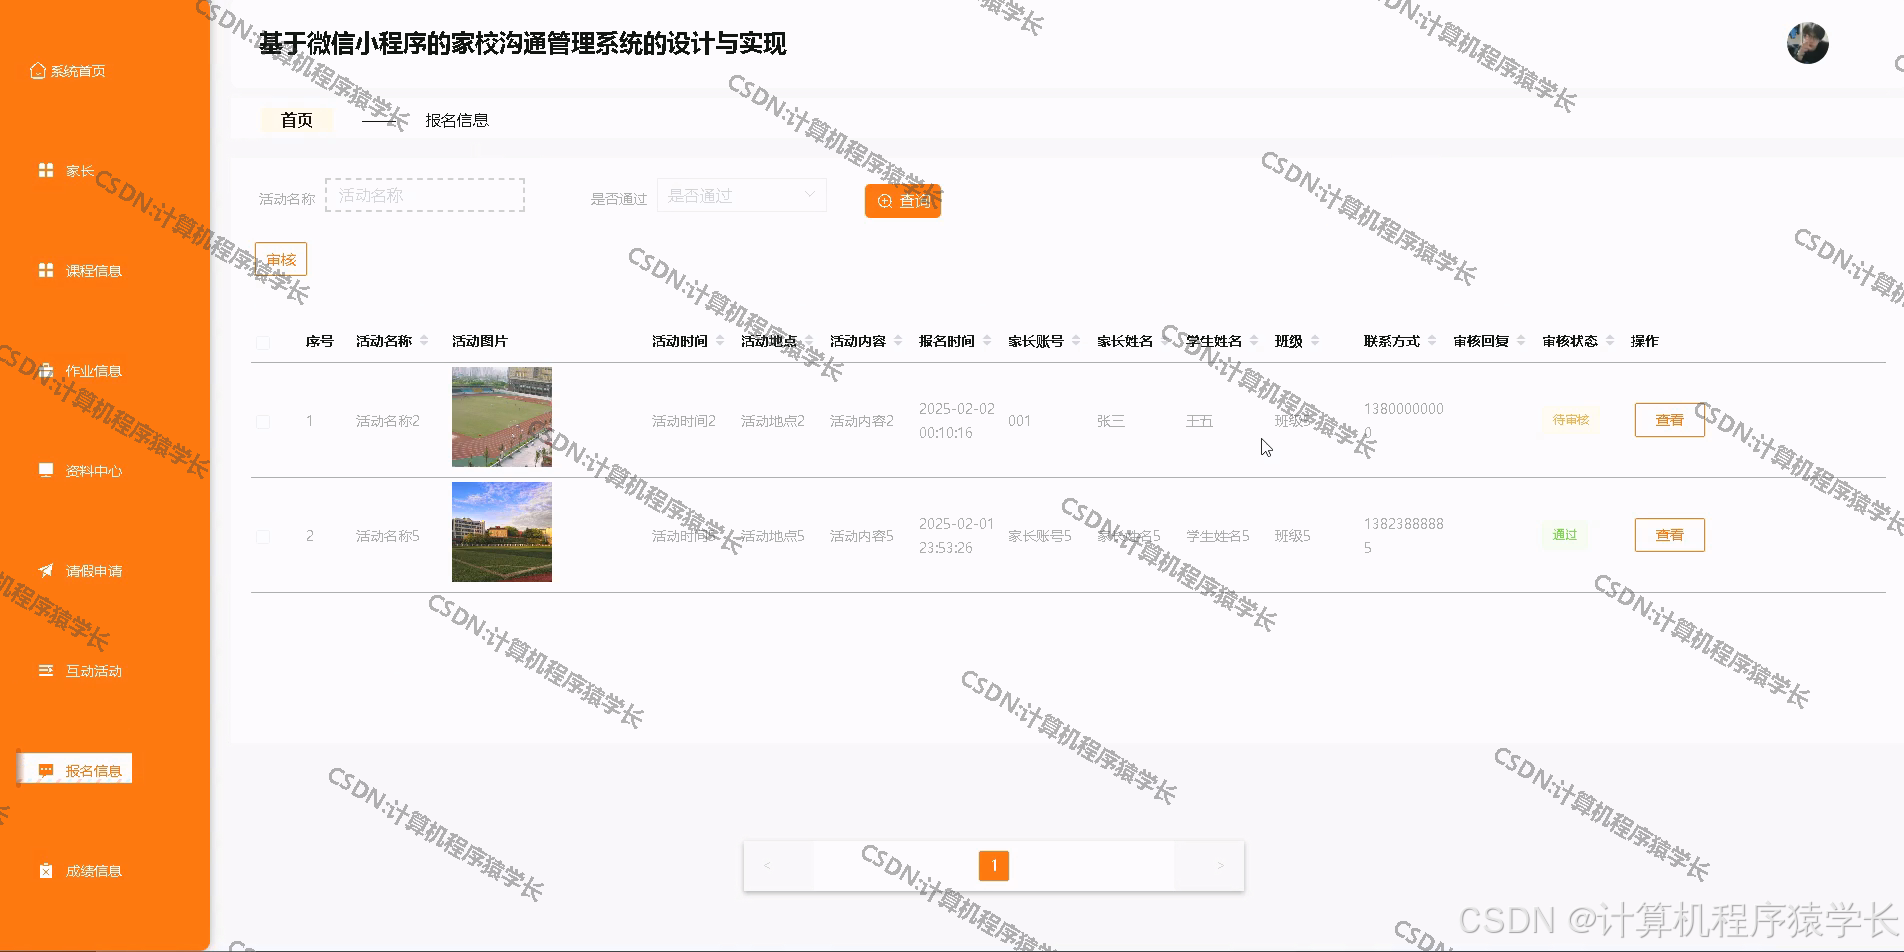This screenshot has width=1904, height=952.
Task: Click the 待审核 status tag
Action: pyautogui.click(x=1570, y=420)
